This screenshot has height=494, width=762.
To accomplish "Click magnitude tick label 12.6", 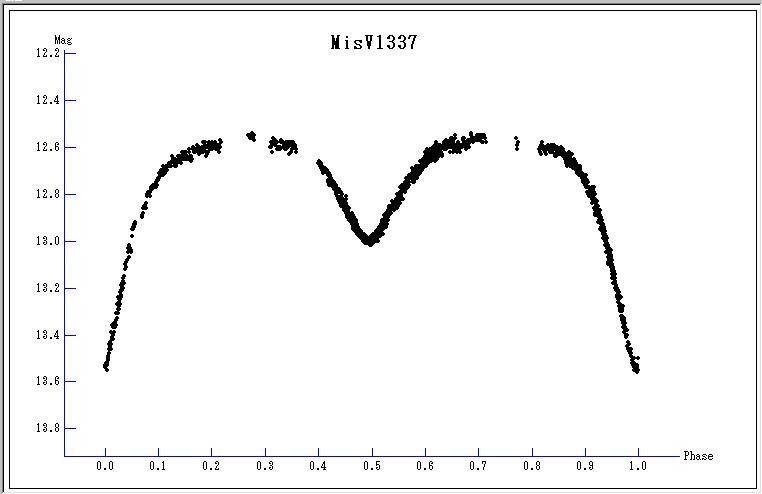I will (x=48, y=147).
